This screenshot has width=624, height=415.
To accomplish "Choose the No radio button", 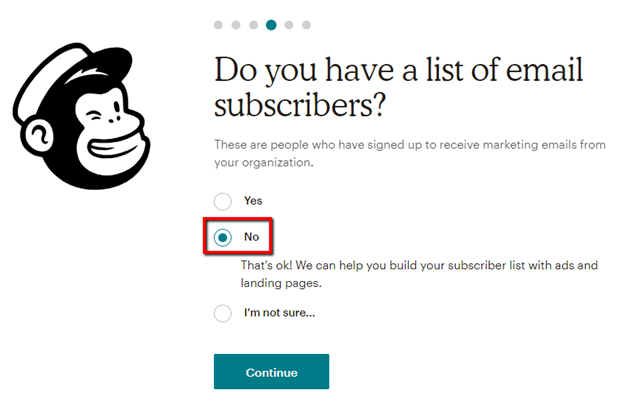I will [223, 237].
